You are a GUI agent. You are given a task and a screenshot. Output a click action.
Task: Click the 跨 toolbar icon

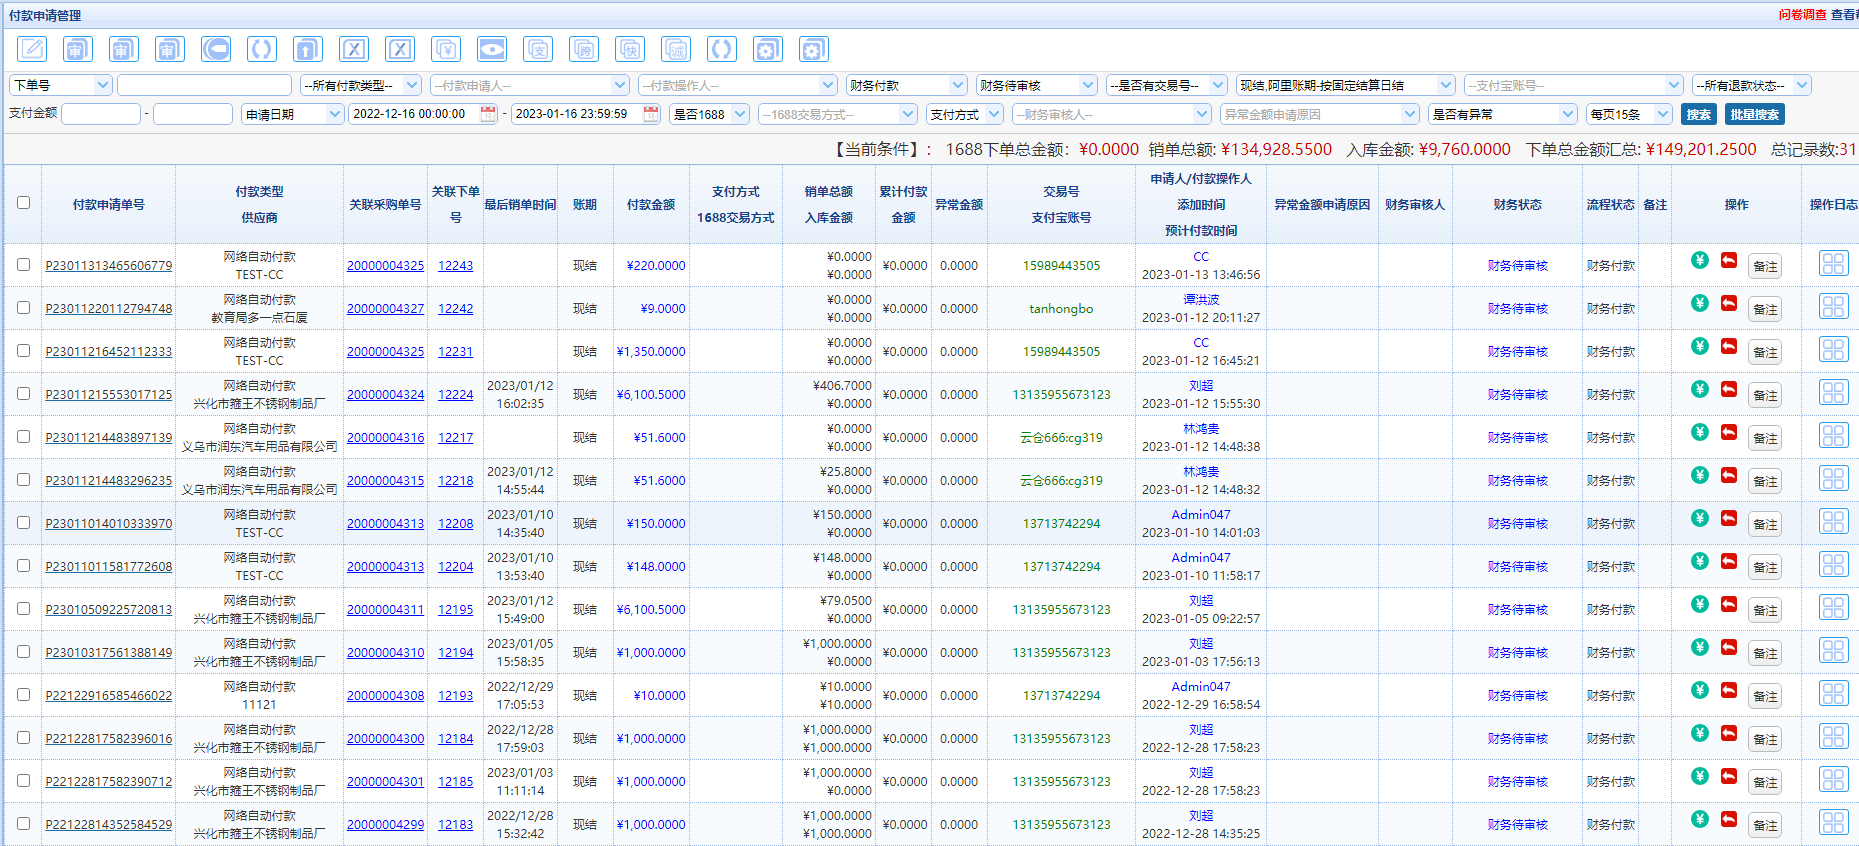click(584, 49)
